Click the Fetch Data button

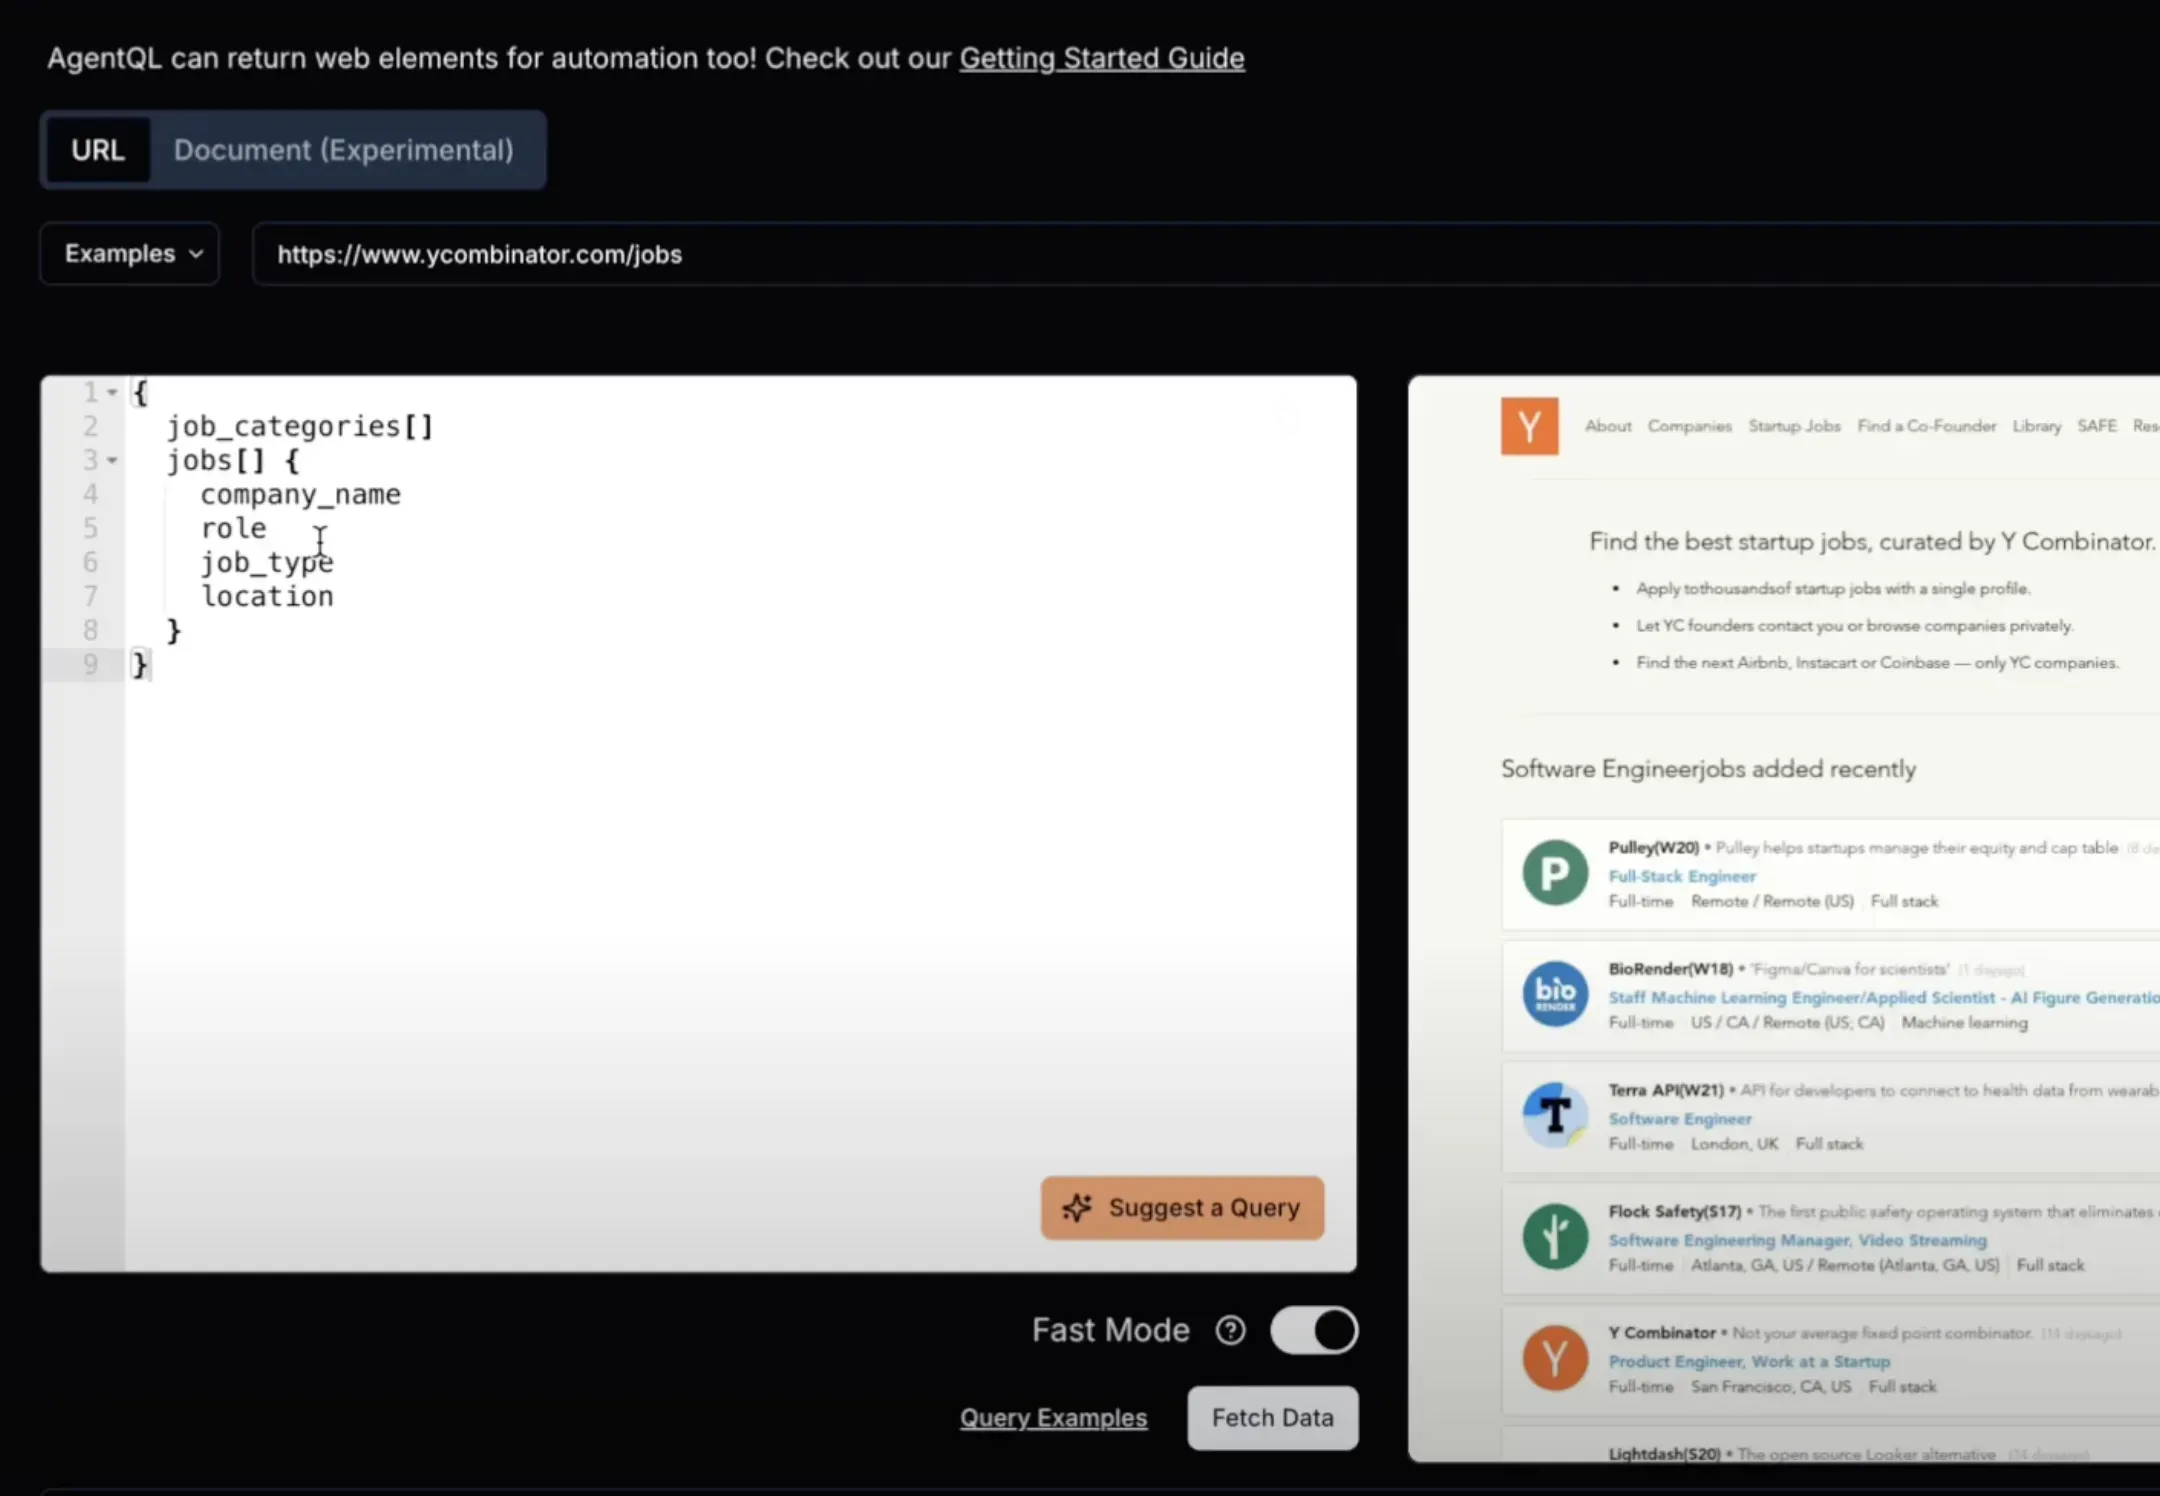1272,1418
